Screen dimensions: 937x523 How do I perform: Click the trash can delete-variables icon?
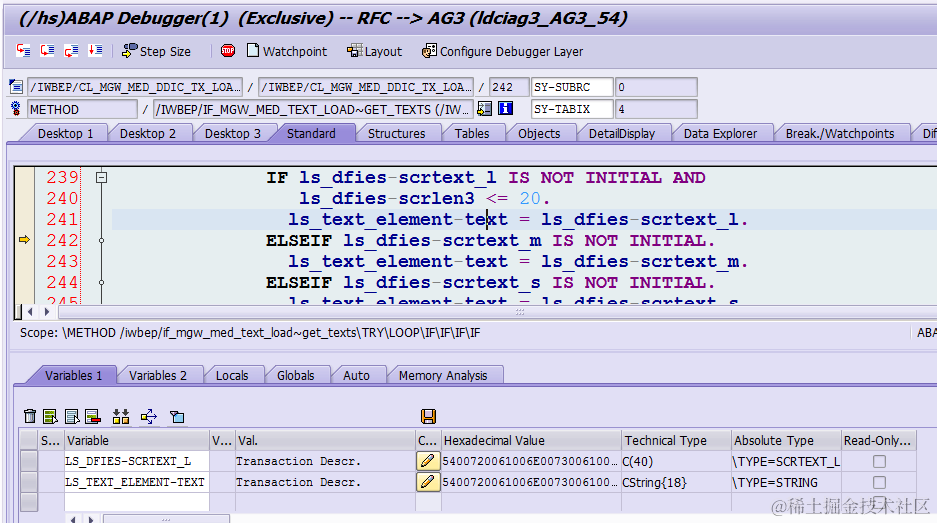[30, 416]
